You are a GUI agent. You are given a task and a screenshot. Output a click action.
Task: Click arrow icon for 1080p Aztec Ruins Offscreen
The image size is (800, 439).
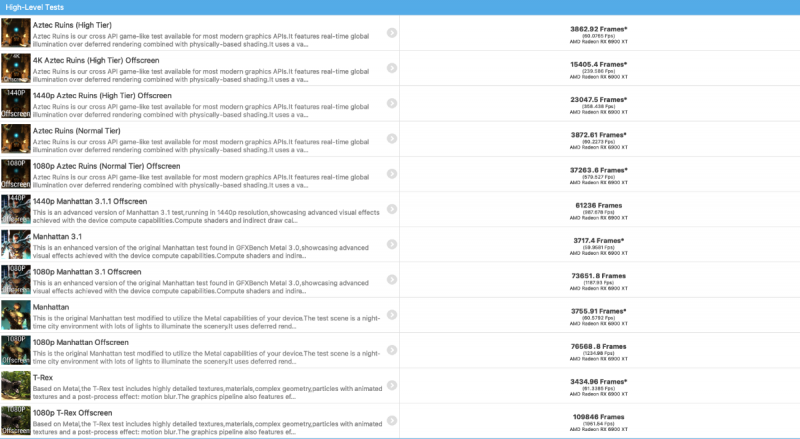pyautogui.click(x=392, y=174)
